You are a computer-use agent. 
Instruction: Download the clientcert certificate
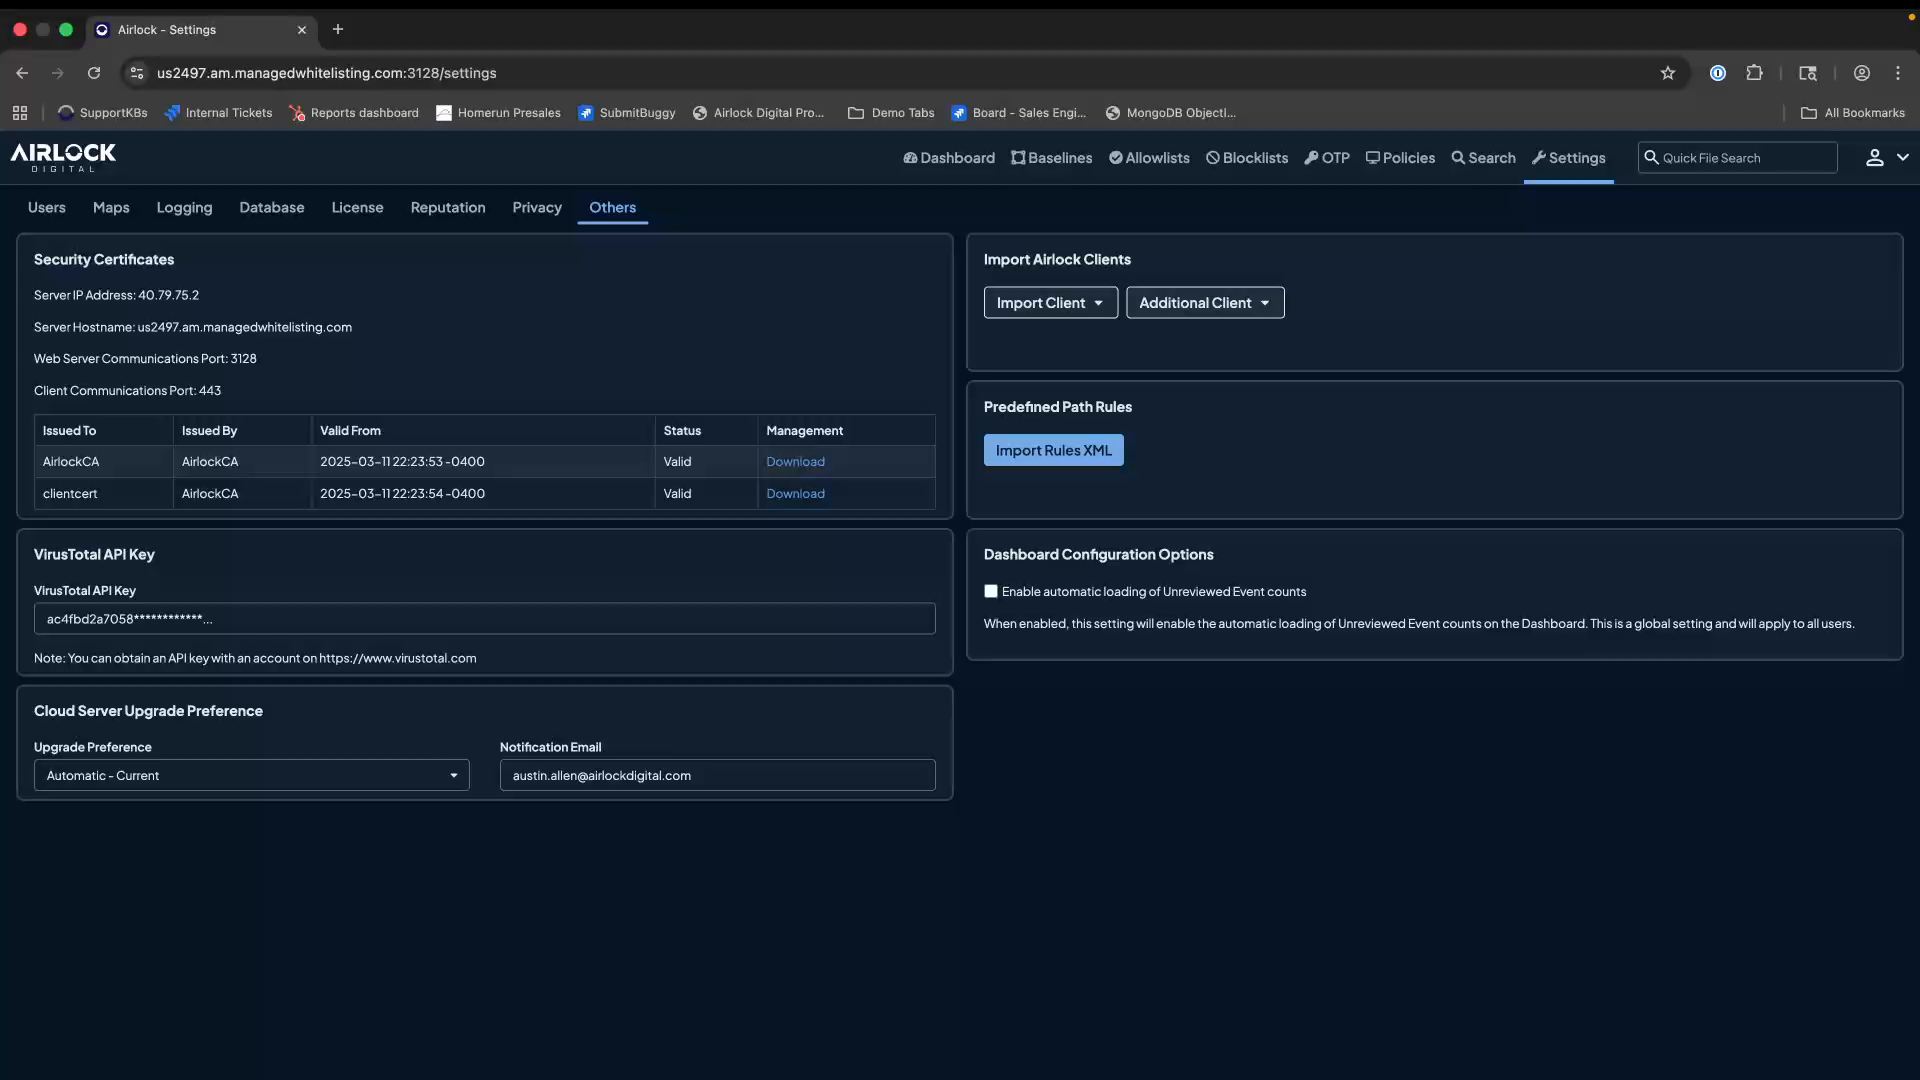click(795, 493)
